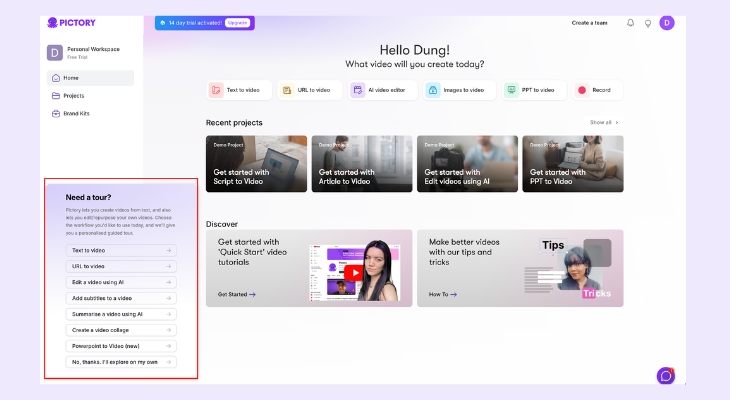Click the Upgrade button in trial banner
The height and width of the screenshot is (400, 730).
click(237, 22)
